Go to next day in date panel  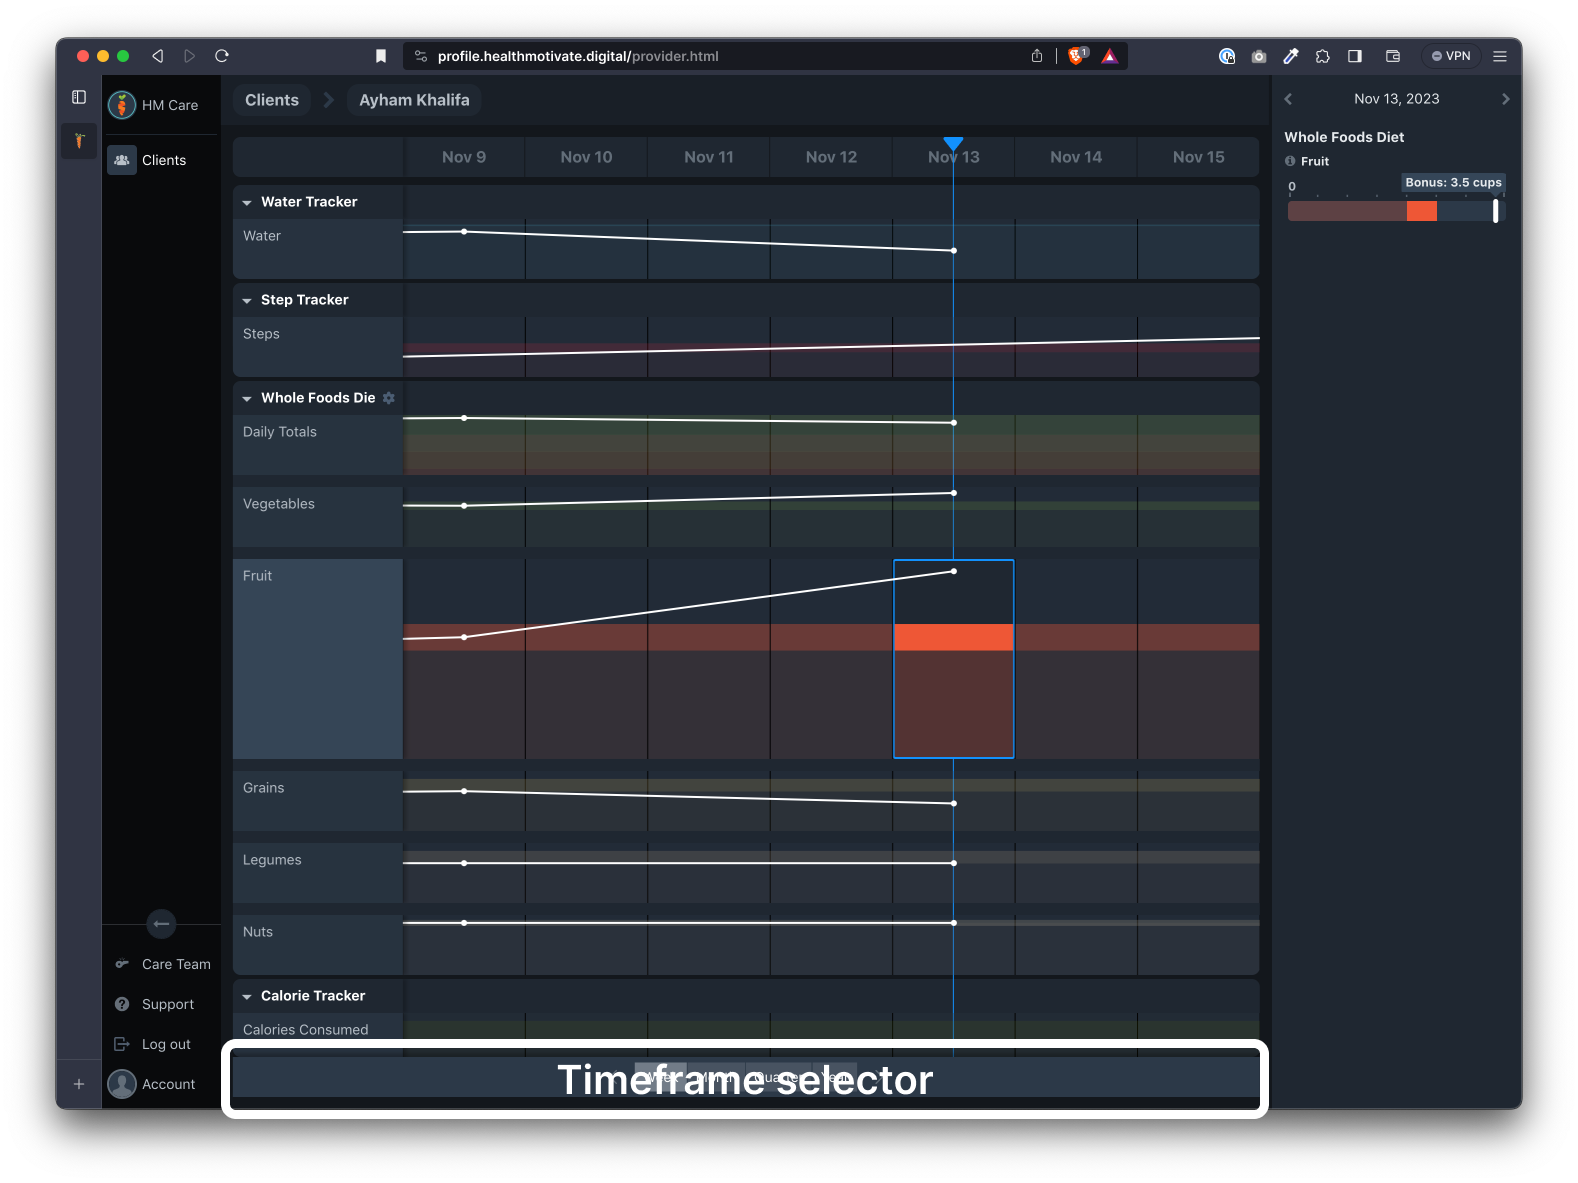click(1505, 99)
